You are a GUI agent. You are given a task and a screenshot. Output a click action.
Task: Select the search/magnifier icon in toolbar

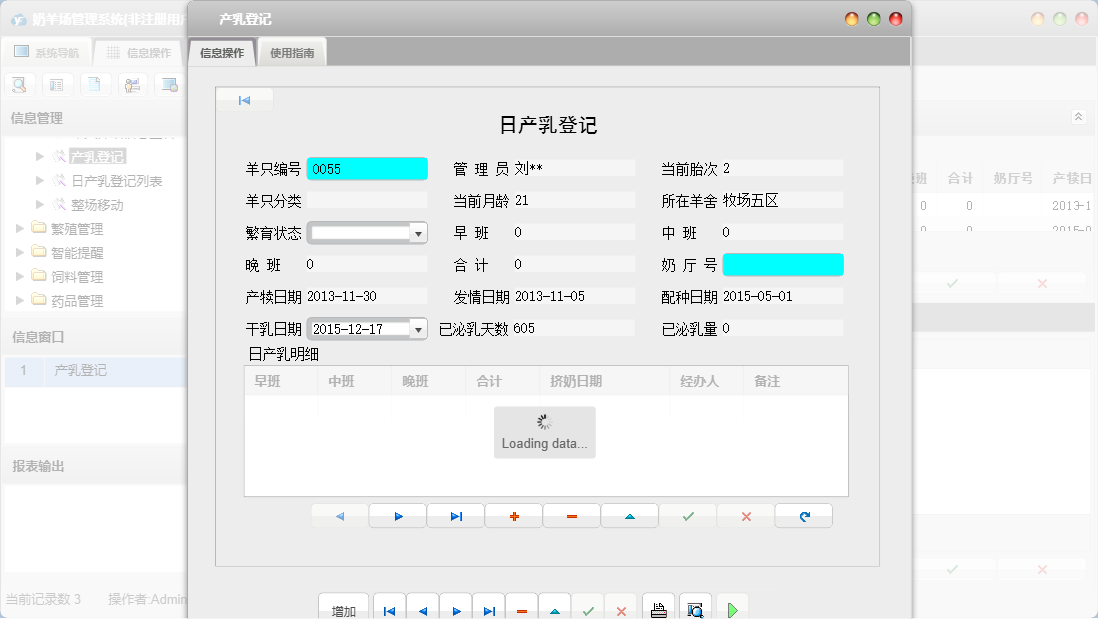[x=19, y=84]
